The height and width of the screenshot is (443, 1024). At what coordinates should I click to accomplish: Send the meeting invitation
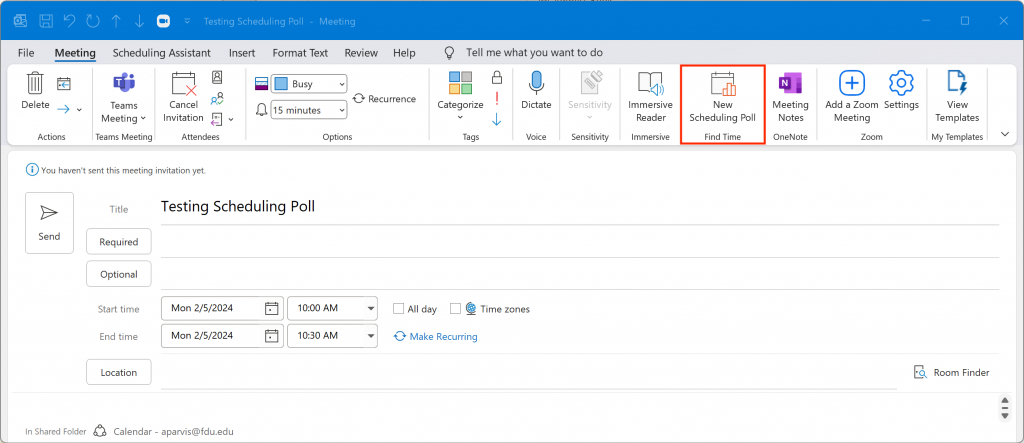tap(49, 222)
